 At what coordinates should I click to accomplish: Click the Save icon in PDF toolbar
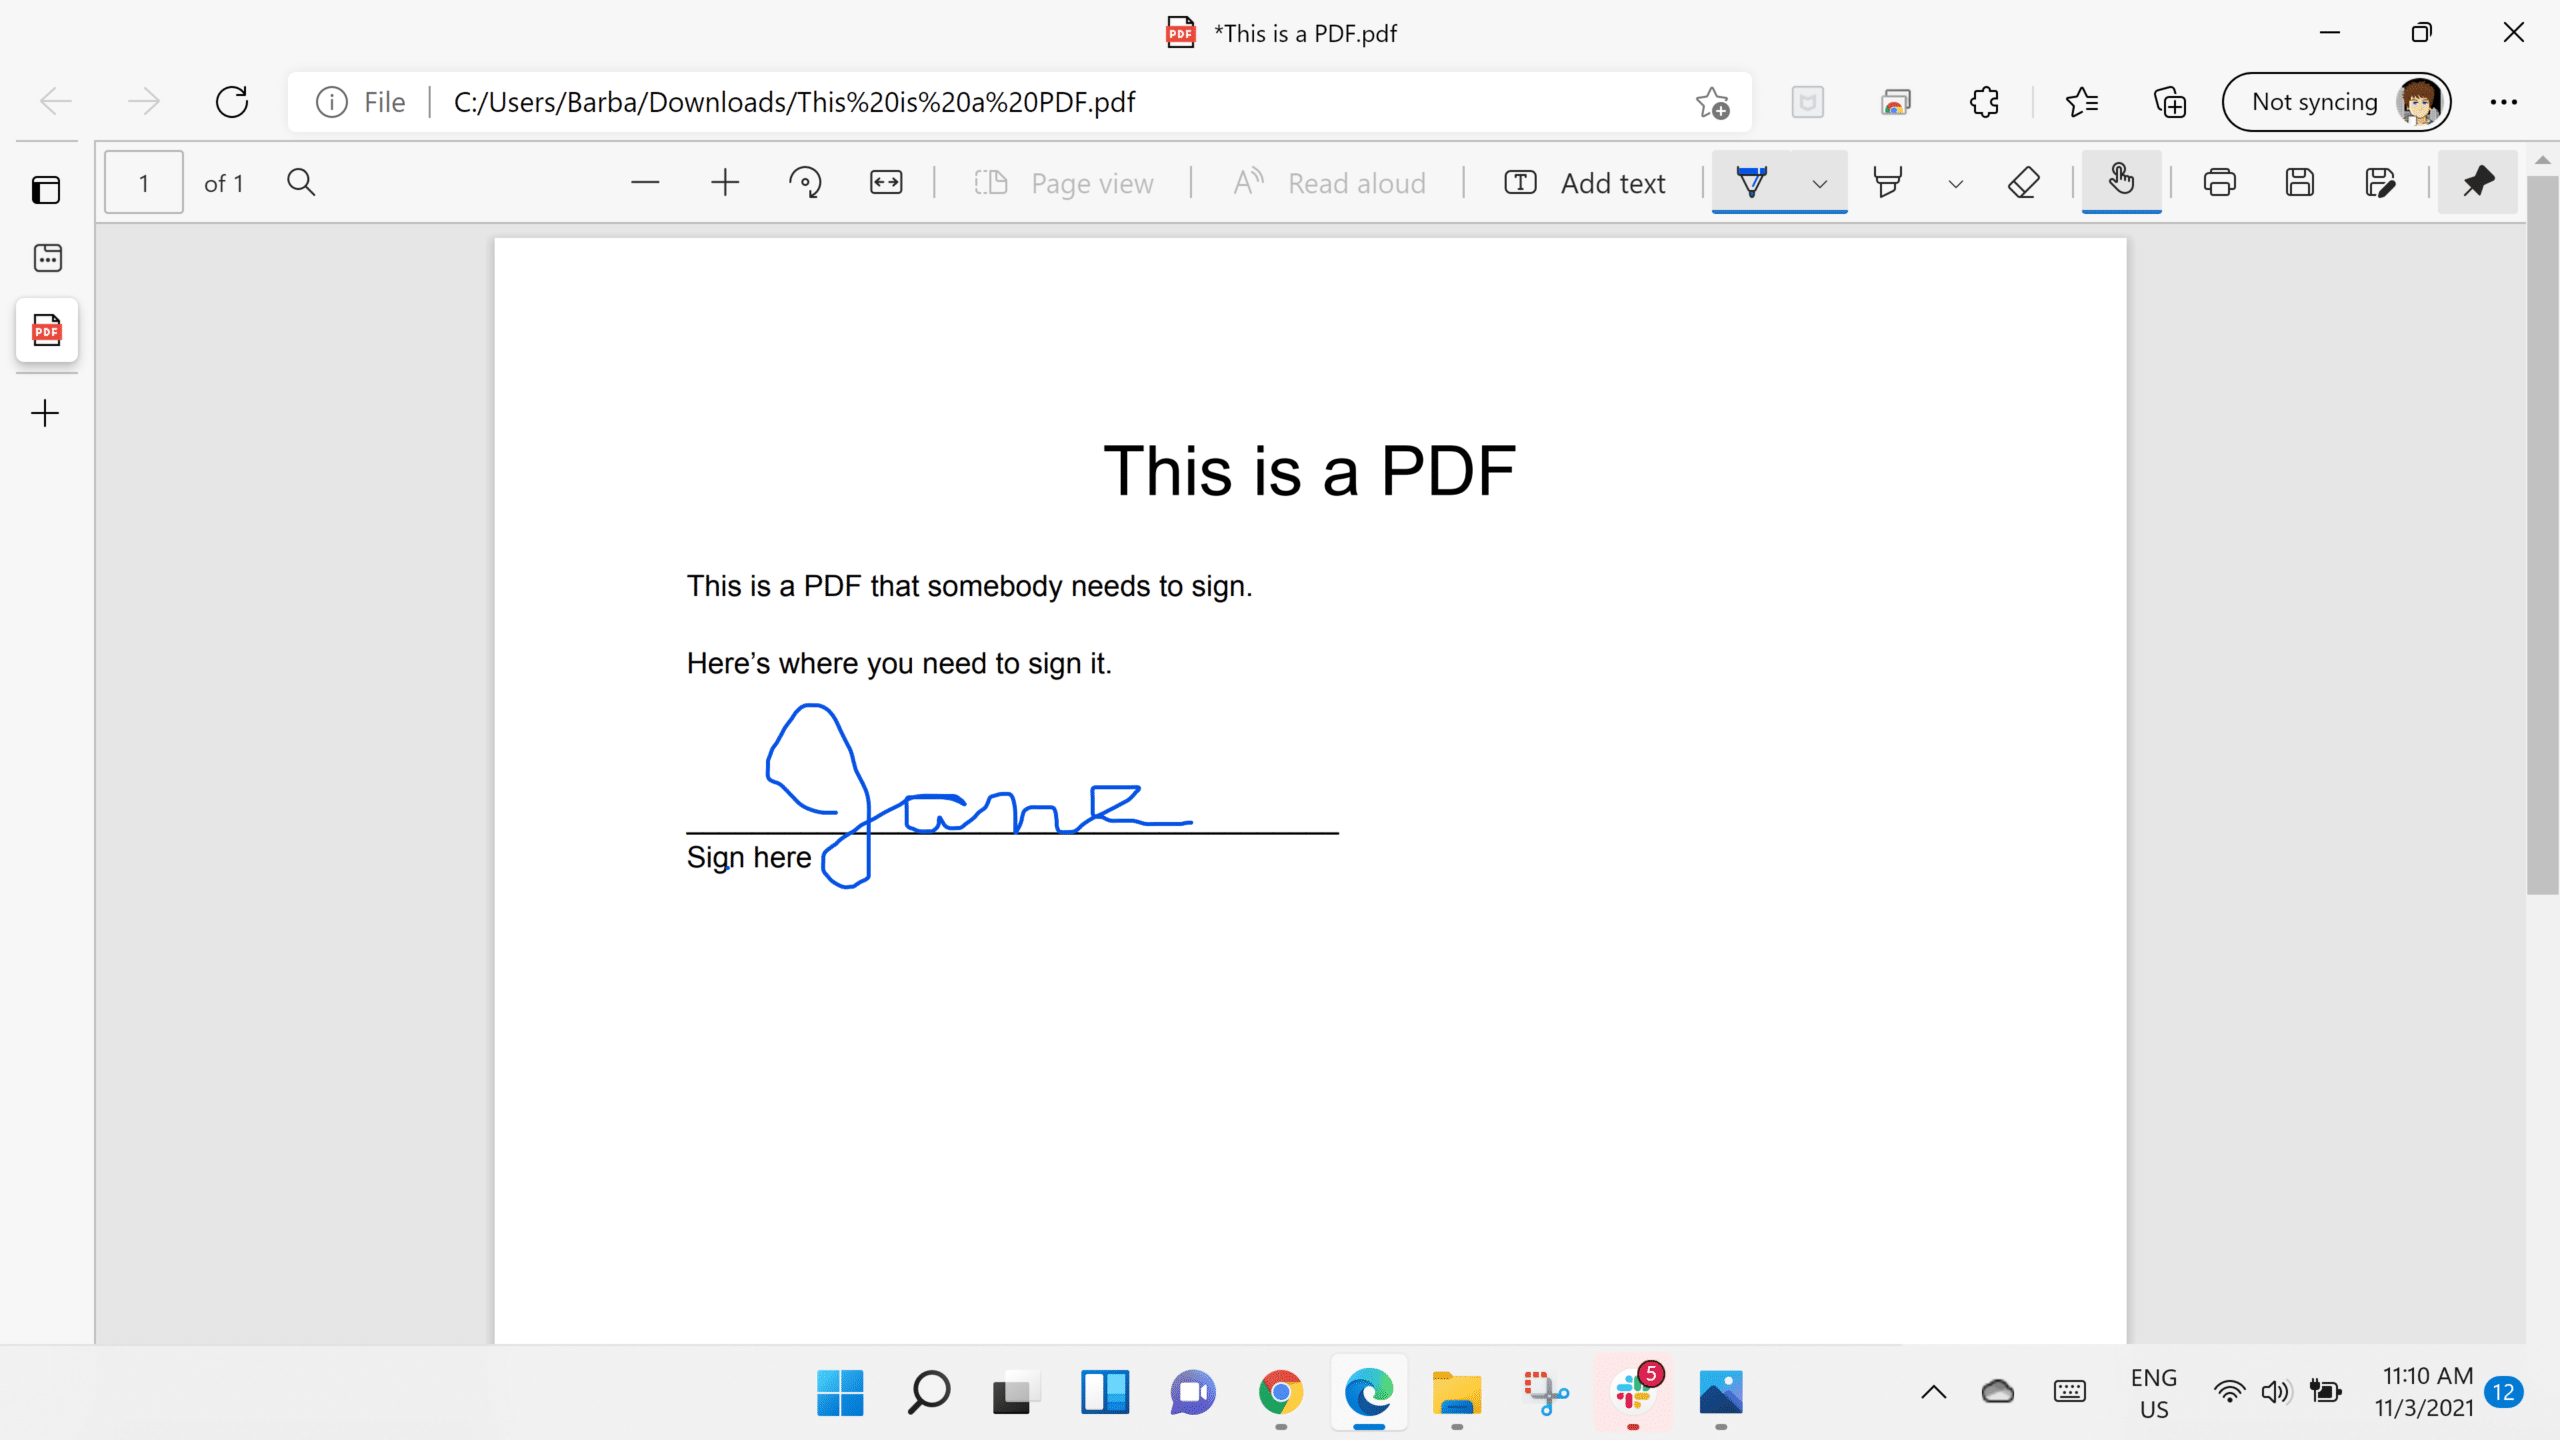click(2299, 183)
